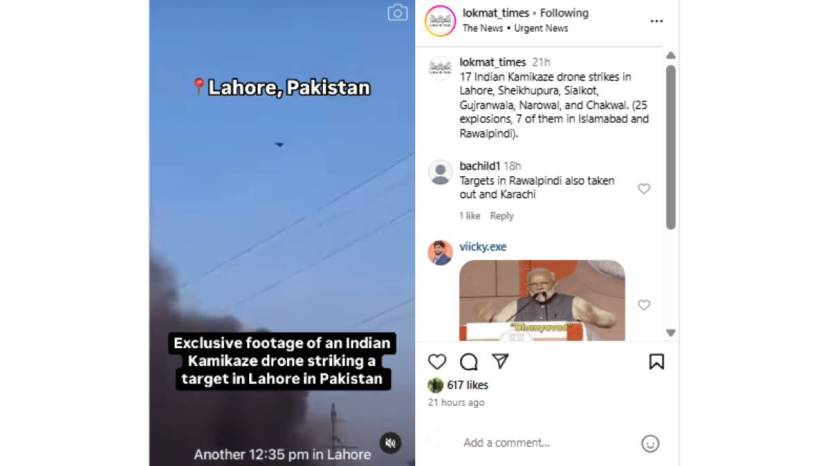Open bachild1's profile avatar

click(x=440, y=173)
